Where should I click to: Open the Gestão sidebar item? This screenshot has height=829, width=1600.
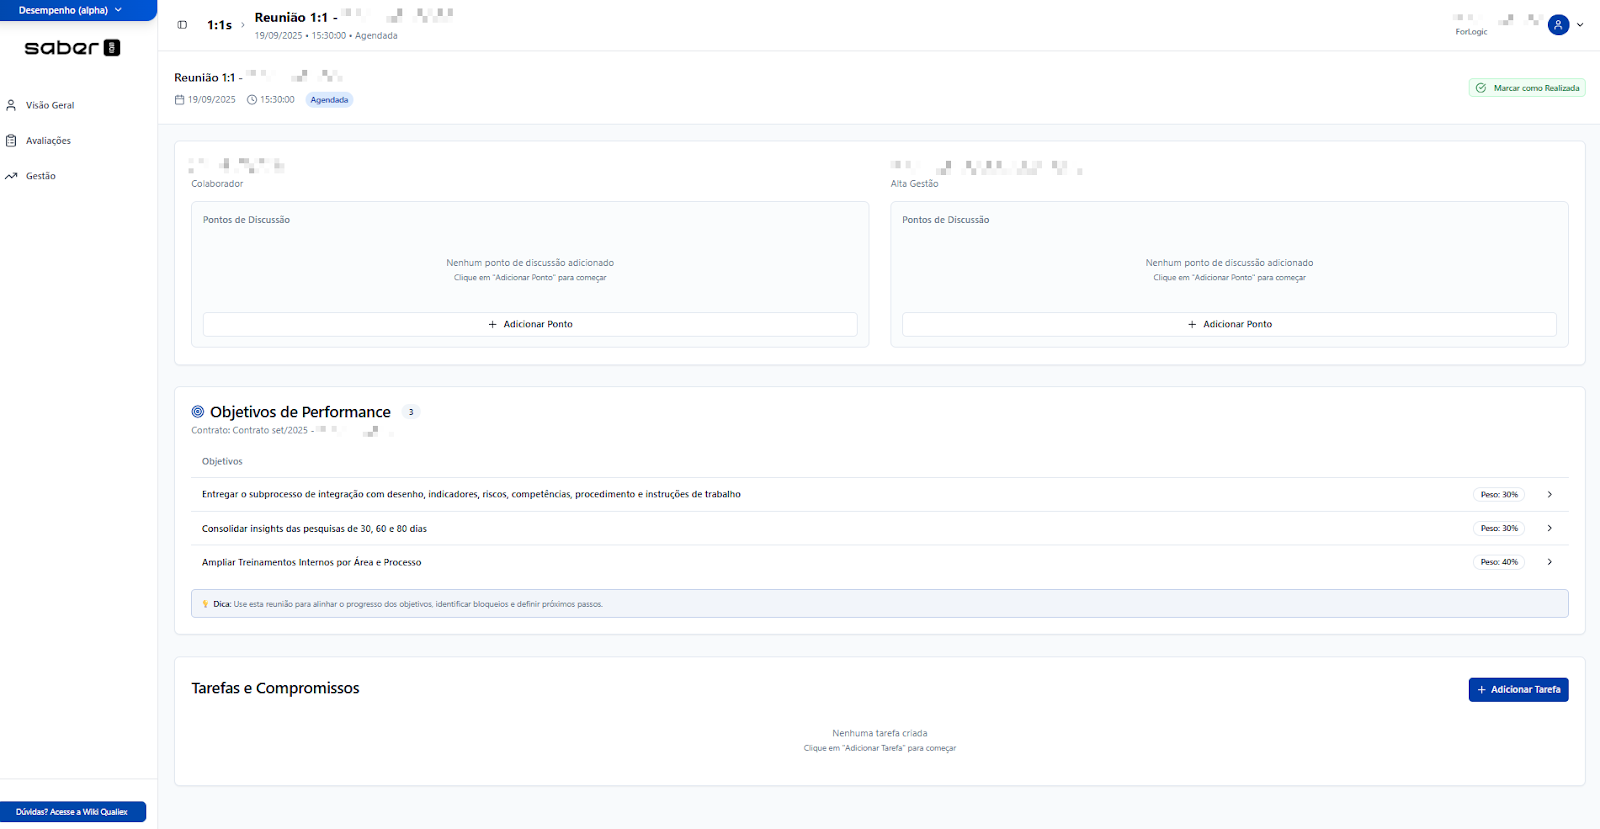click(x=41, y=176)
